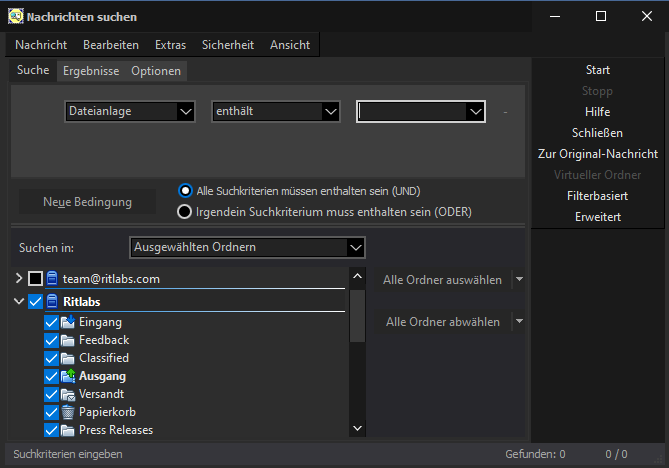Switch to the Ergebnisse tab
This screenshot has height=468, width=669.
[91, 71]
